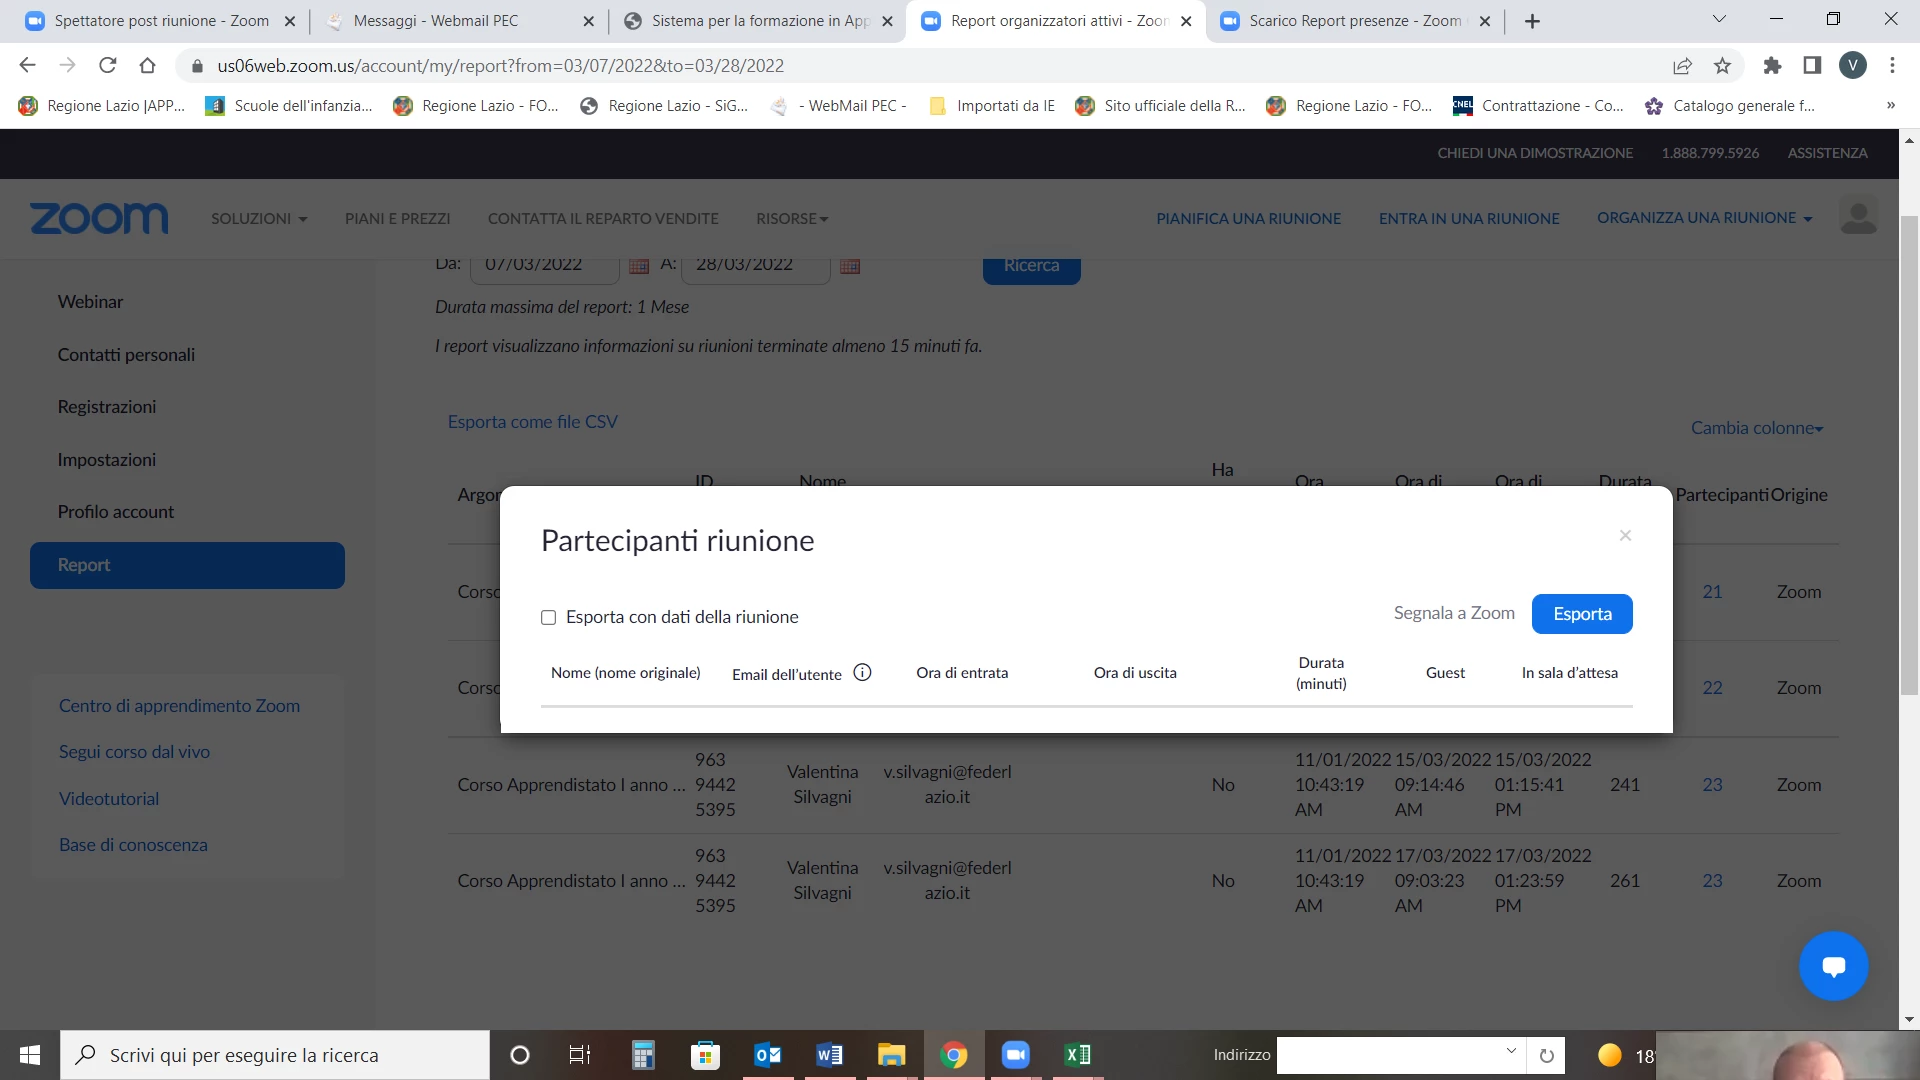Viewport: 1920px width, 1080px height.
Task: Click the Windows search box
Action: (275, 1055)
